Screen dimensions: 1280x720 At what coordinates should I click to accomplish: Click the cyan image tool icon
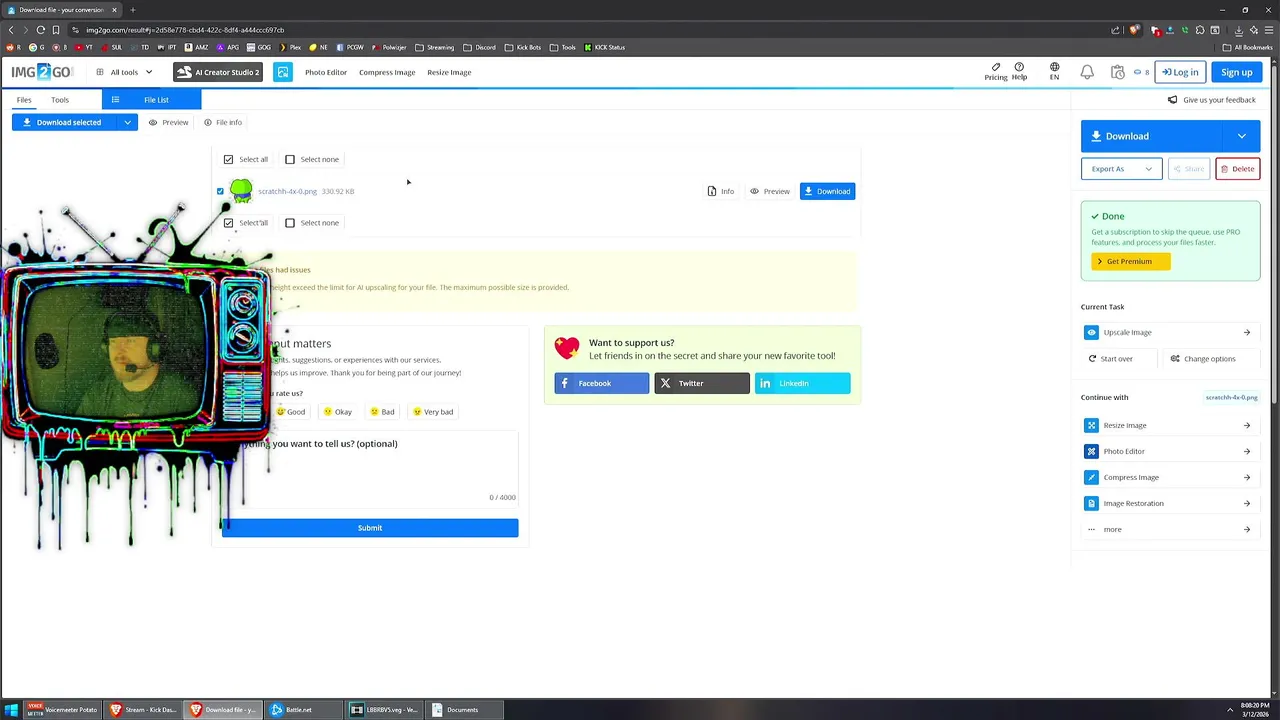coord(283,72)
